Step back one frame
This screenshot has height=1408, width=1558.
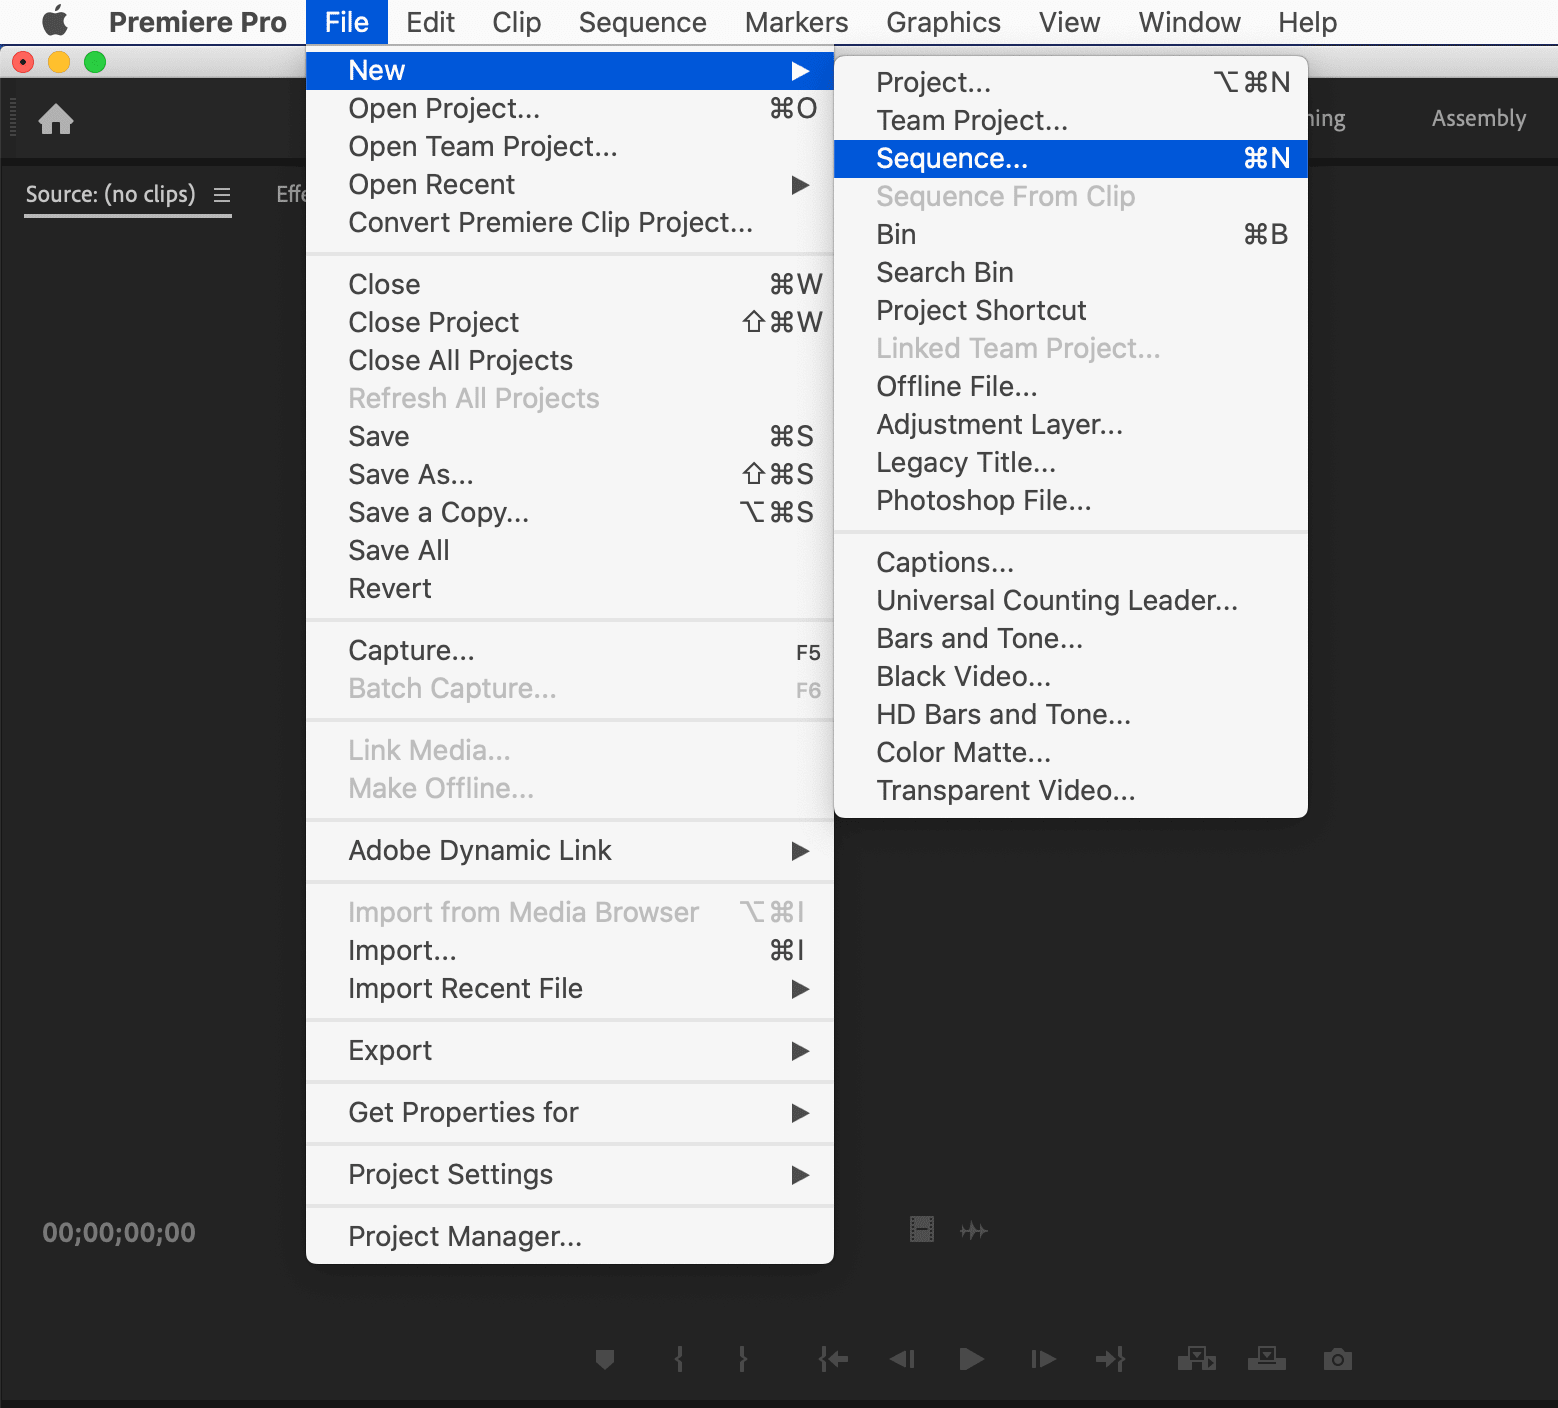click(902, 1359)
